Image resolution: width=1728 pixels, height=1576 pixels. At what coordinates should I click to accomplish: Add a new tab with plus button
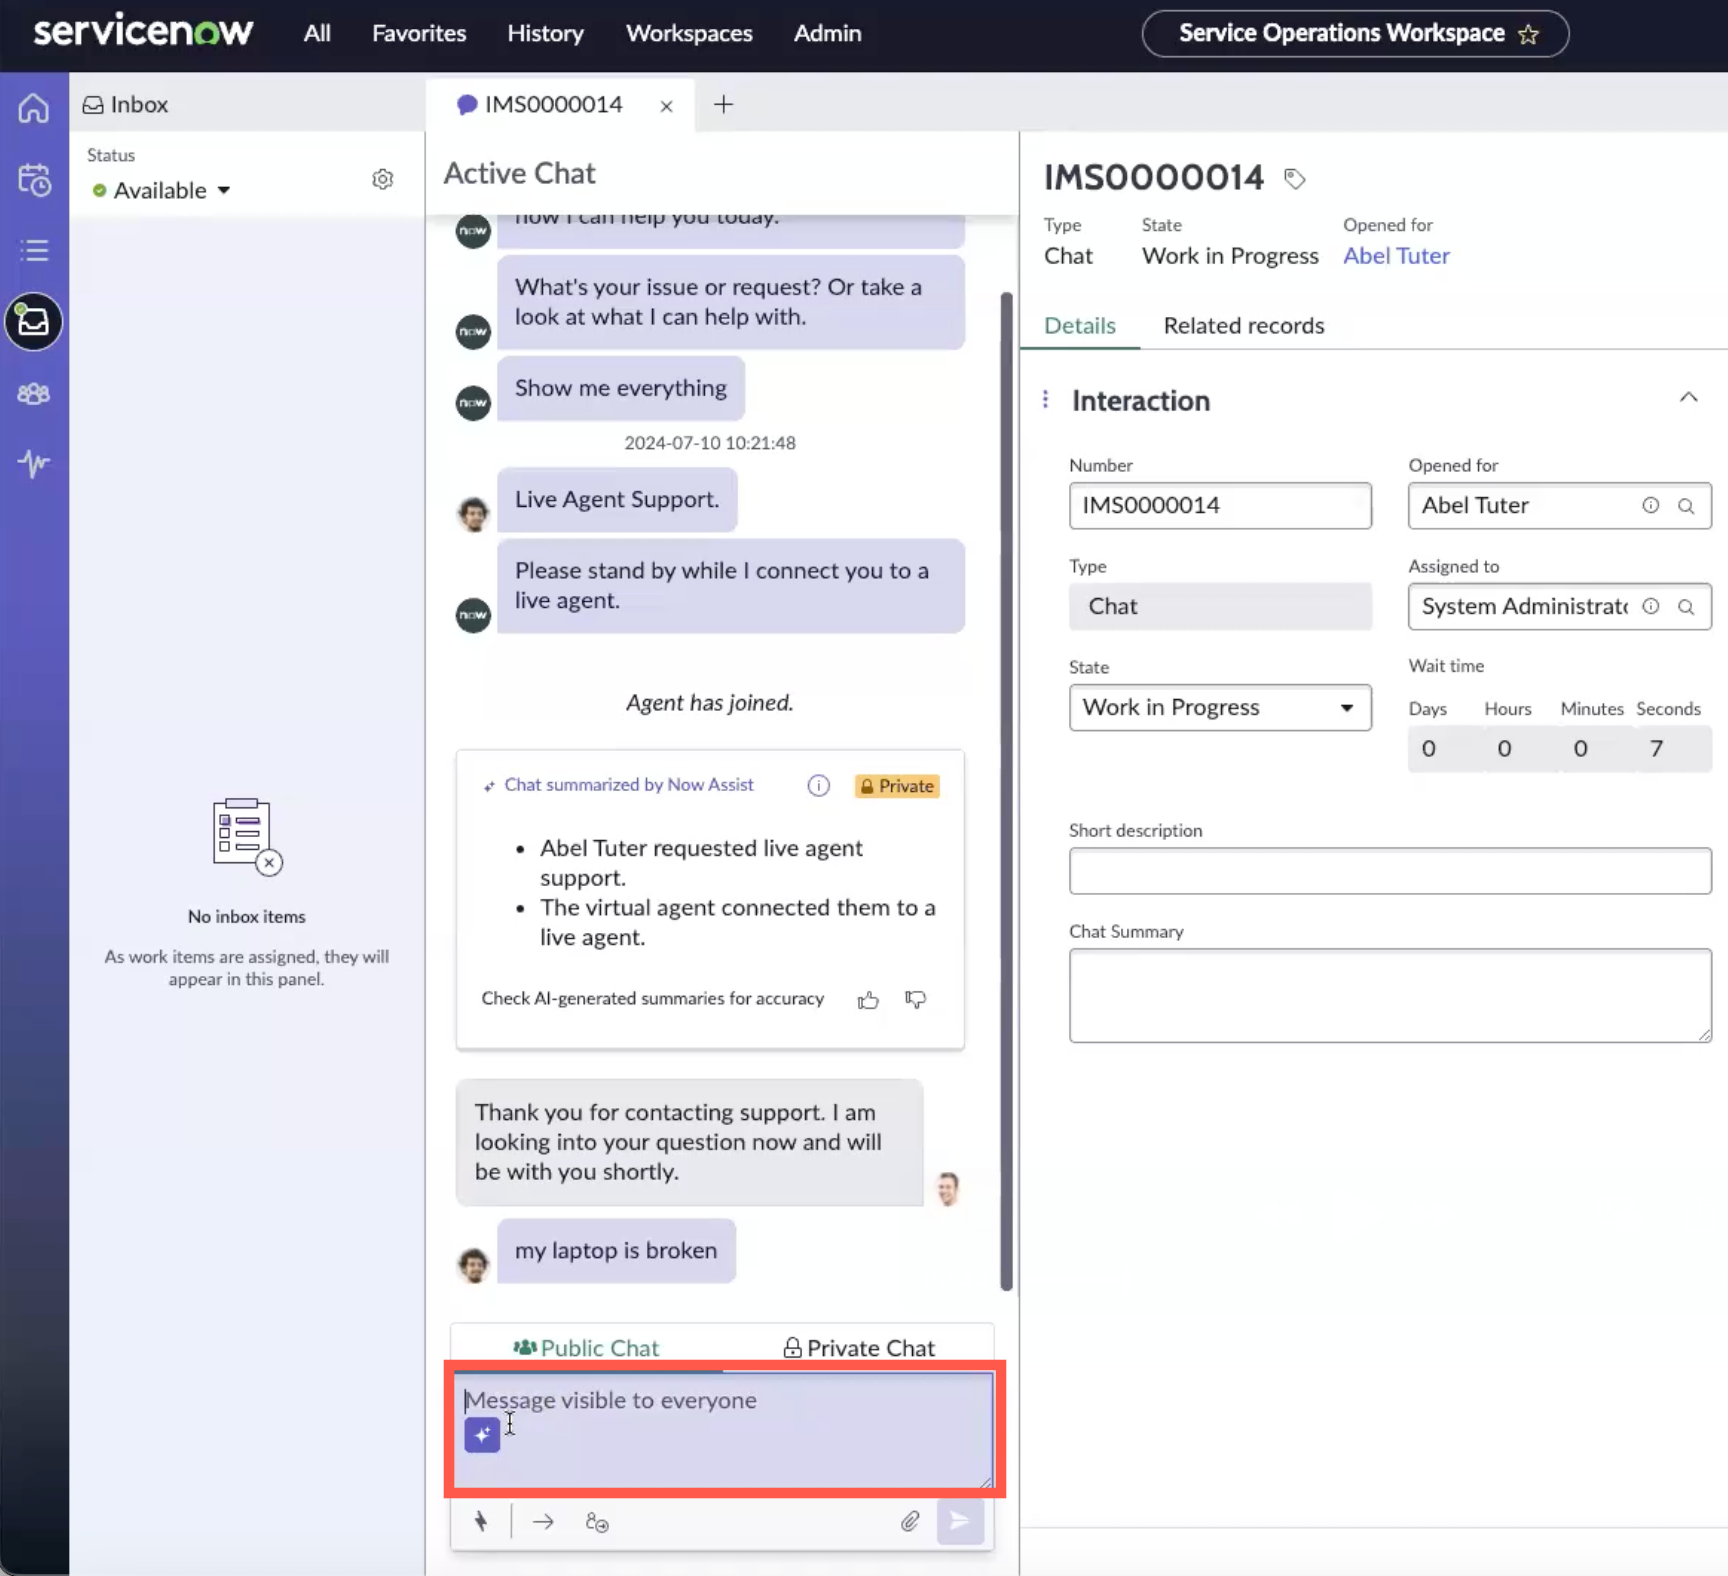coord(723,105)
